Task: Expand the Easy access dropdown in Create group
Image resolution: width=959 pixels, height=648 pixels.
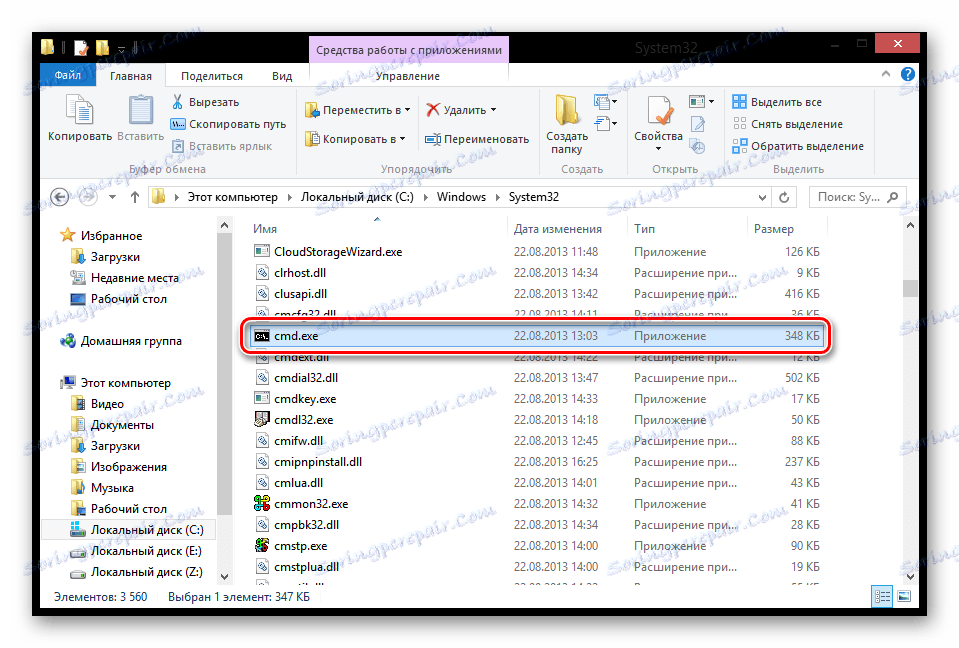Action: pos(605,123)
